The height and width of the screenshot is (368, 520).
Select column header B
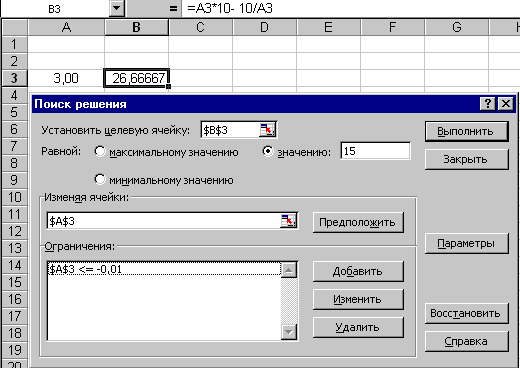(137, 27)
